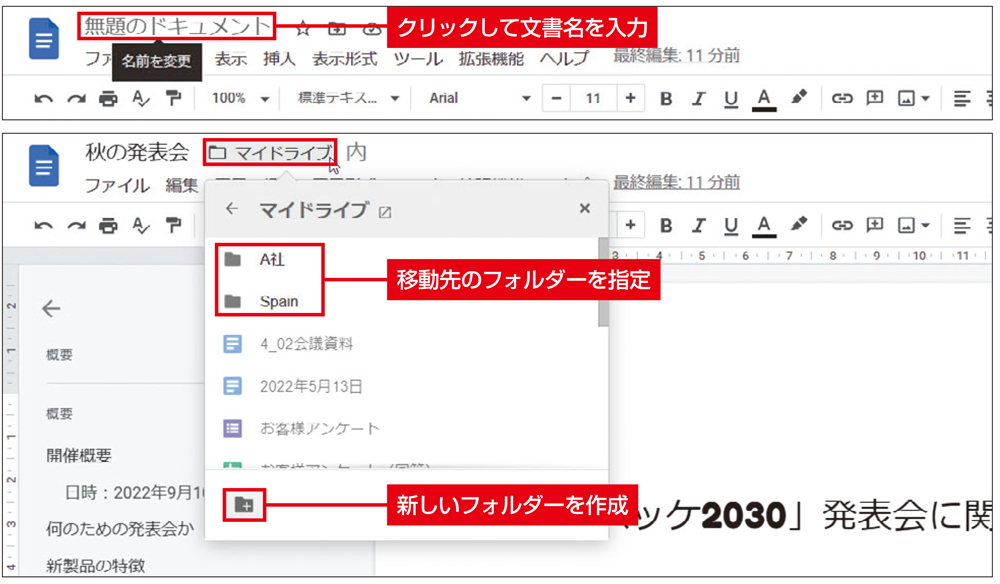Viewport: 1000px width, 584px height.
Task: Toggle bold formatting
Action: tap(666, 98)
